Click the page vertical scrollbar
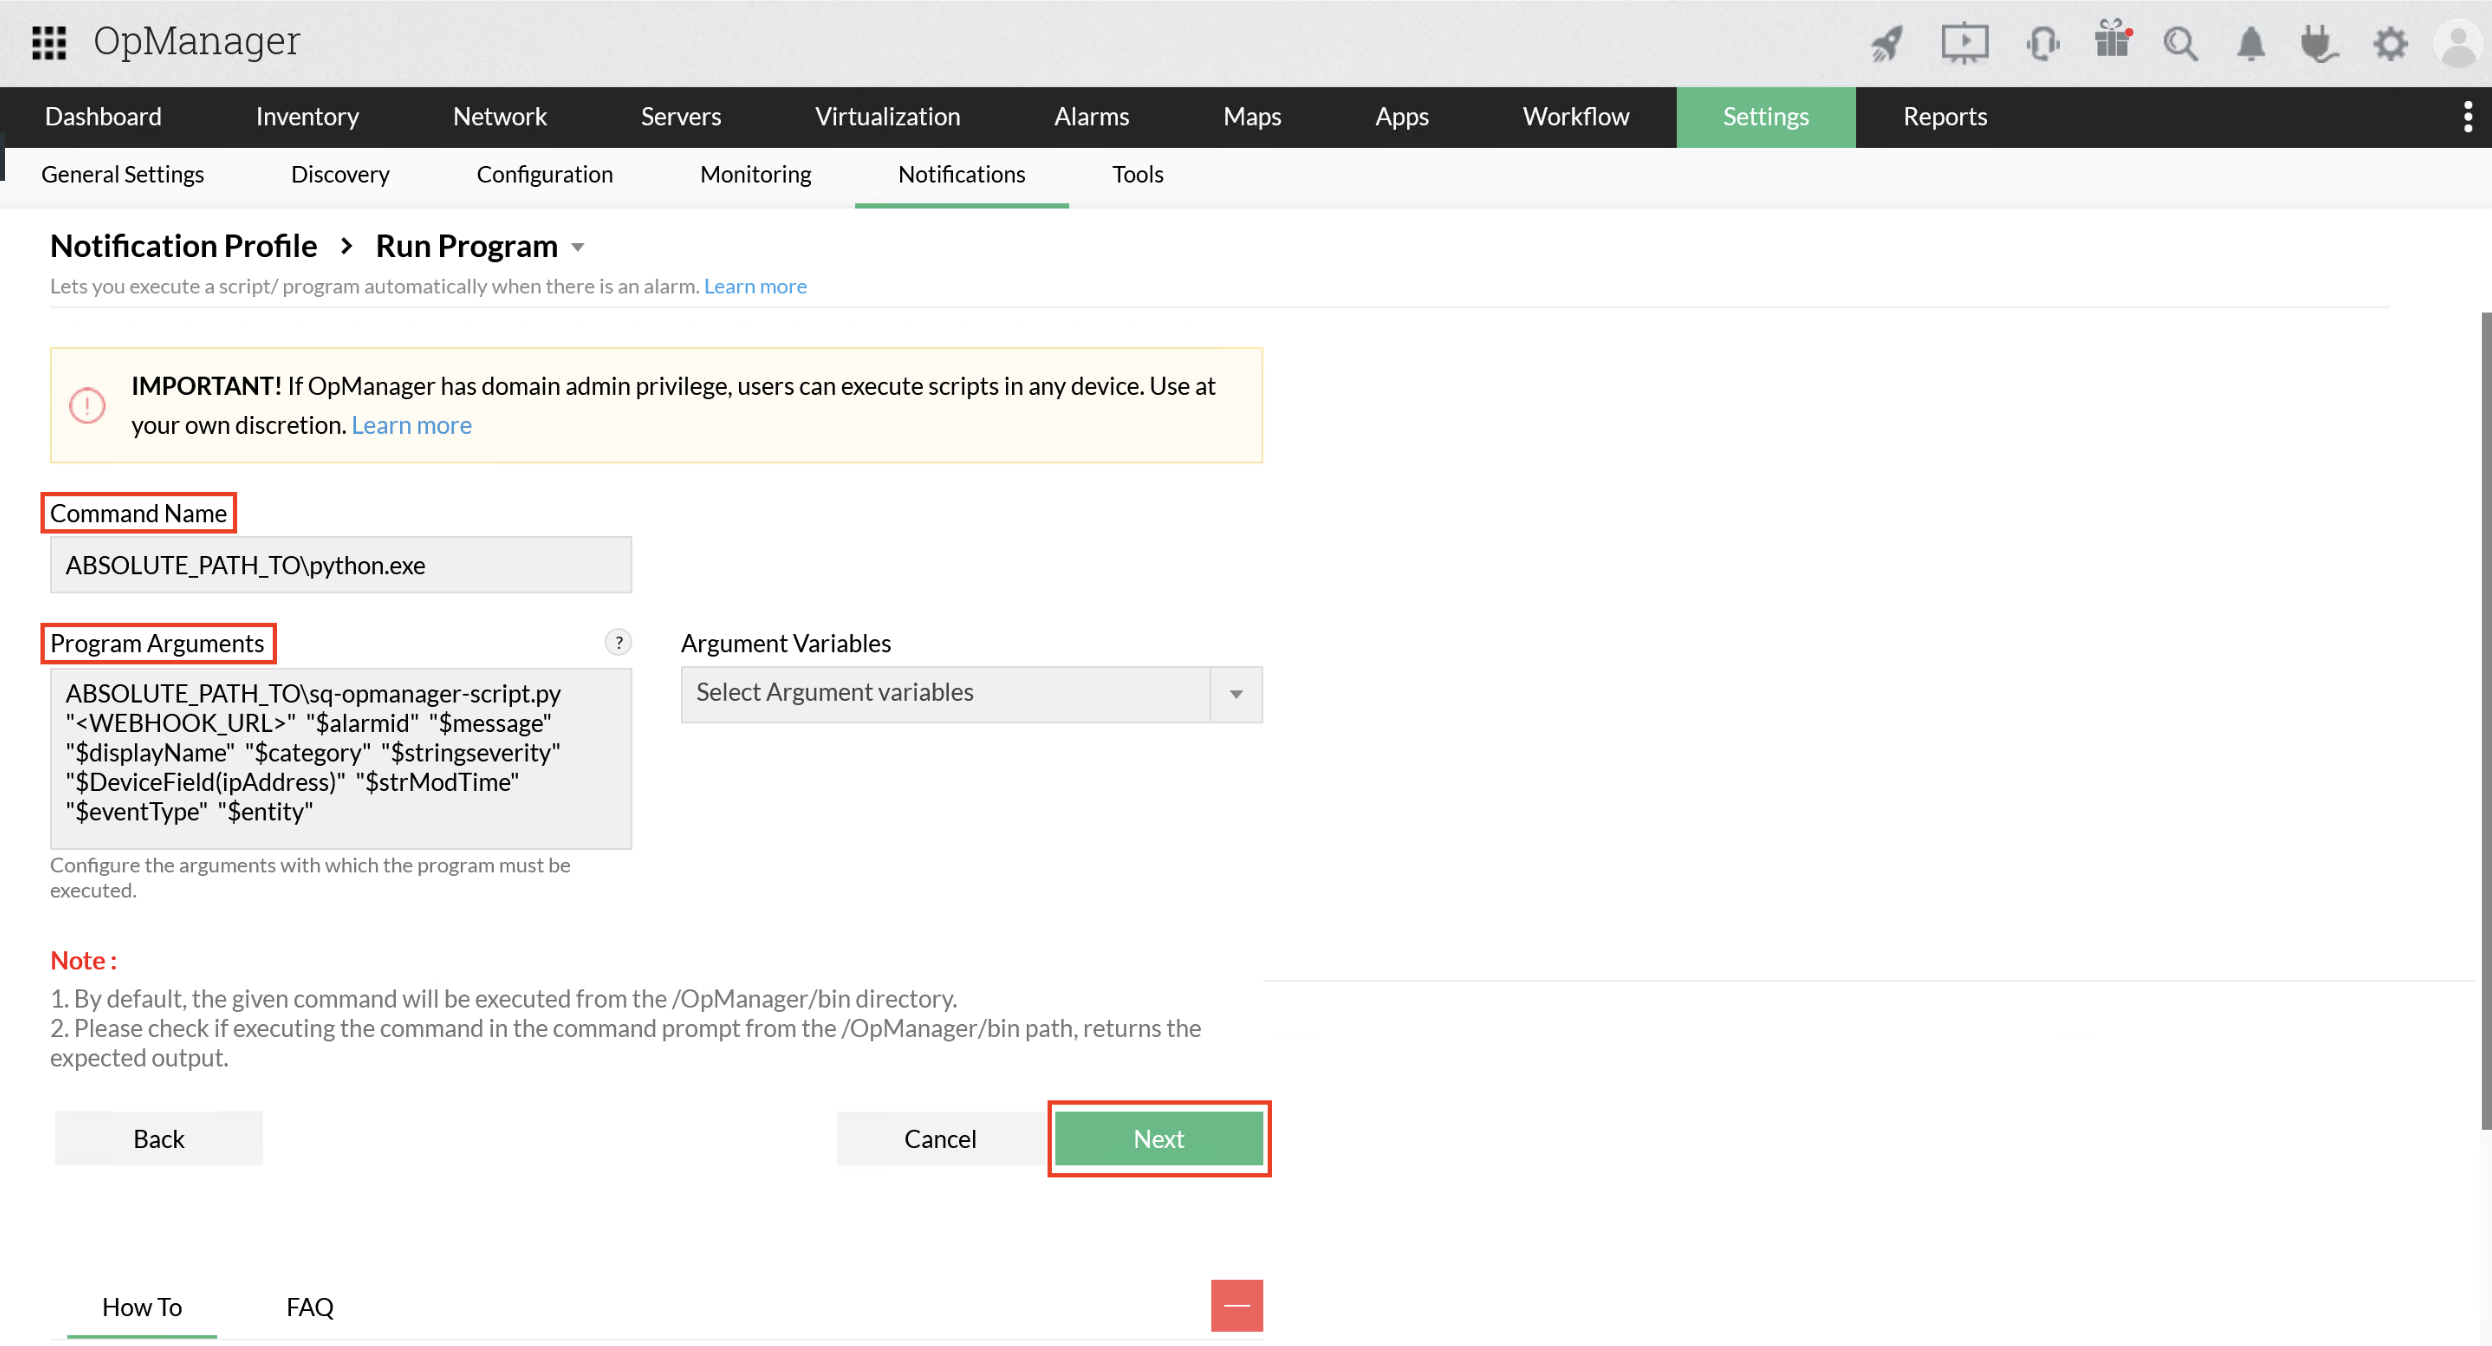The height and width of the screenshot is (1346, 2492). tap(2485, 720)
